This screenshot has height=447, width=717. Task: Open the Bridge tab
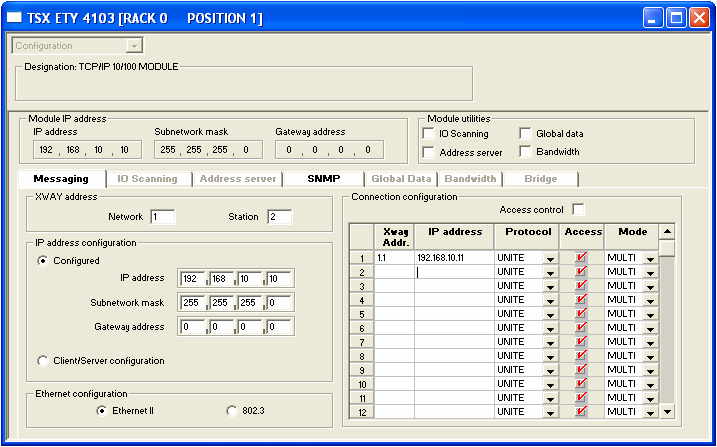pyautogui.click(x=541, y=179)
